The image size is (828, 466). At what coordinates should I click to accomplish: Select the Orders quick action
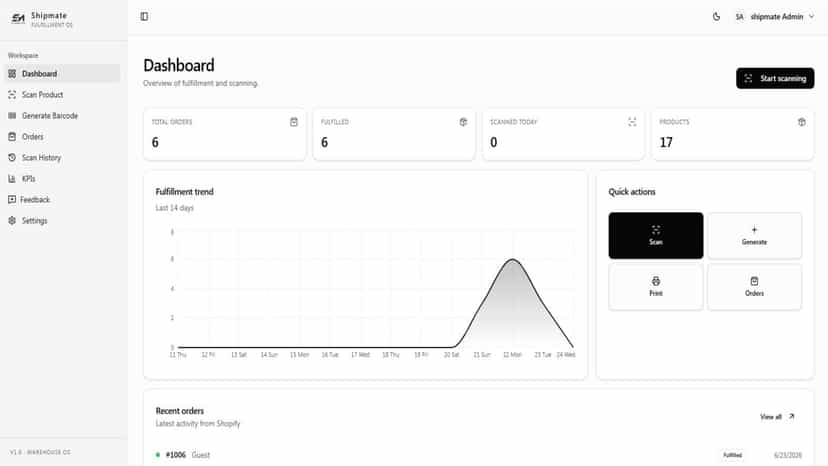(754, 287)
